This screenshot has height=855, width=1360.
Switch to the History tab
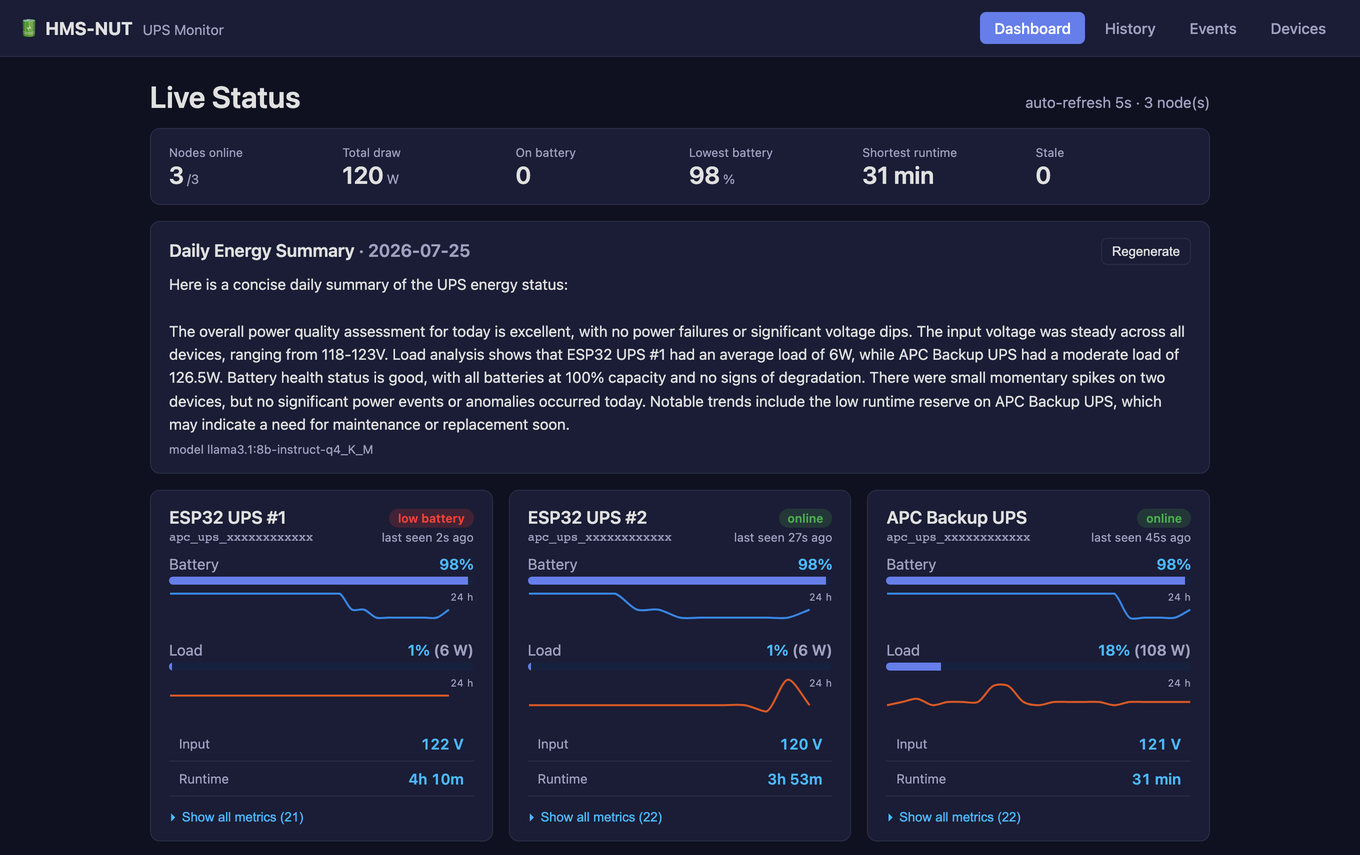point(1130,28)
